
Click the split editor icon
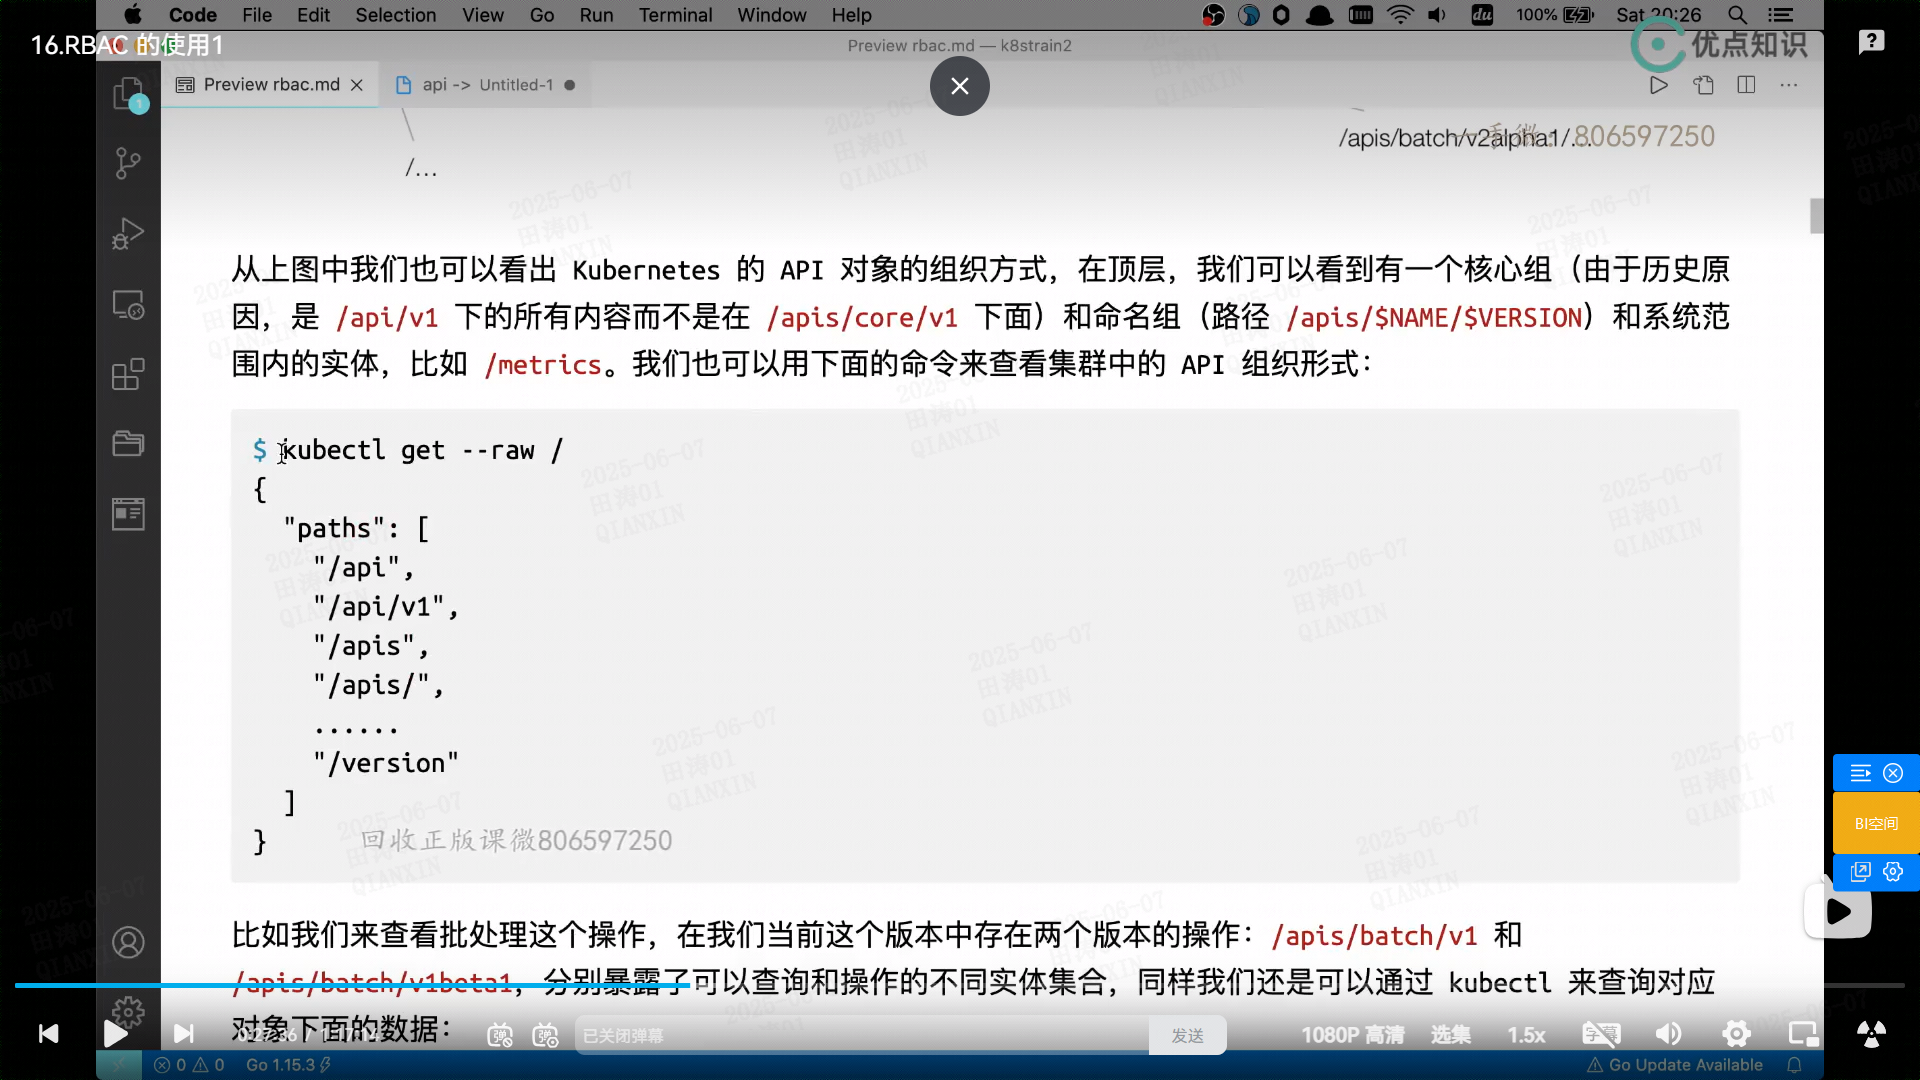(1746, 85)
